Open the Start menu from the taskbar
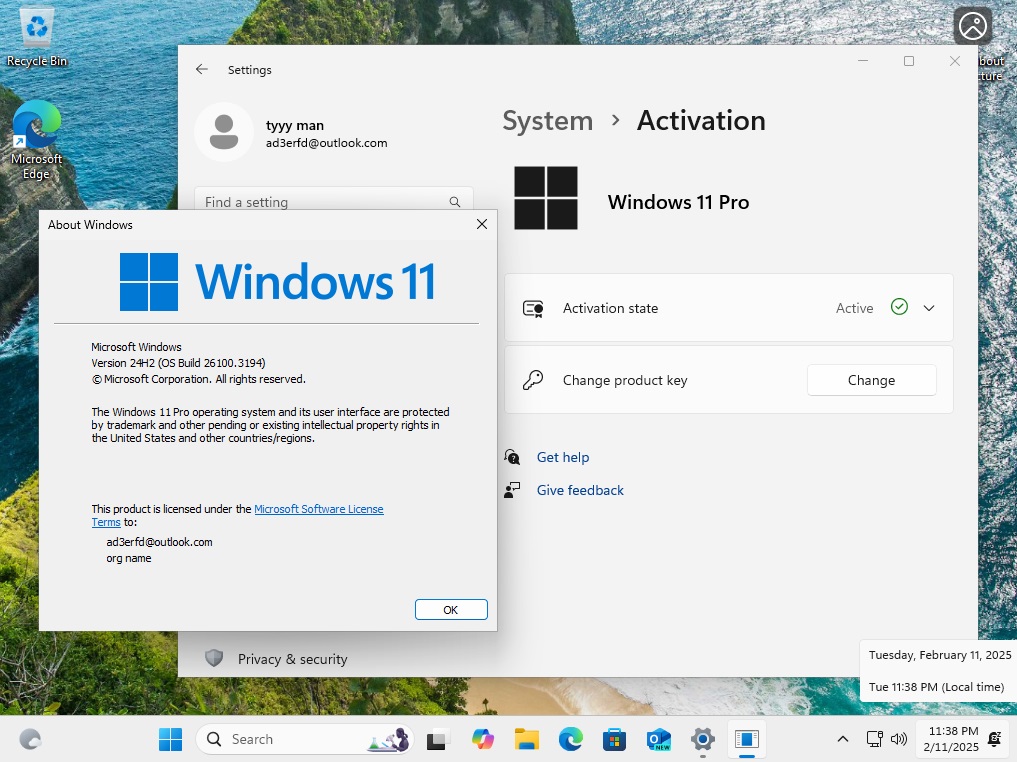1017x762 pixels. (x=171, y=739)
